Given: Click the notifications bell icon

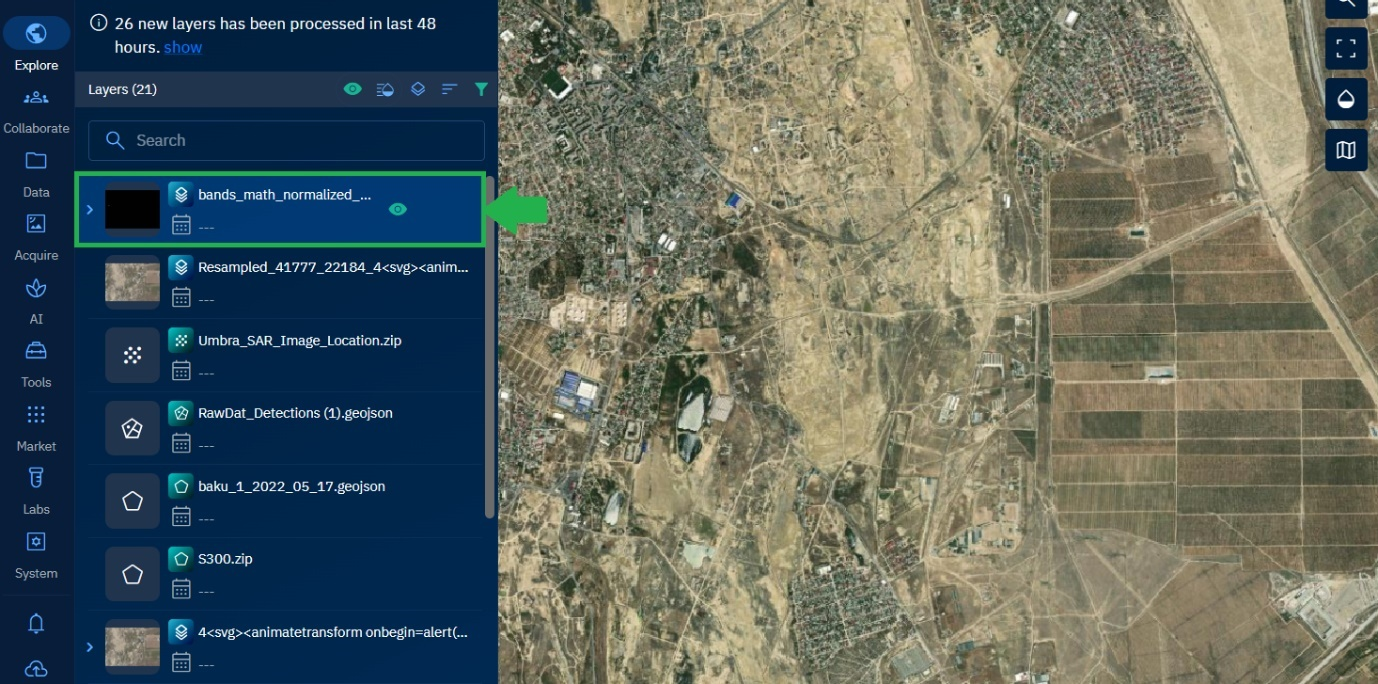Looking at the screenshot, I should click(36, 624).
